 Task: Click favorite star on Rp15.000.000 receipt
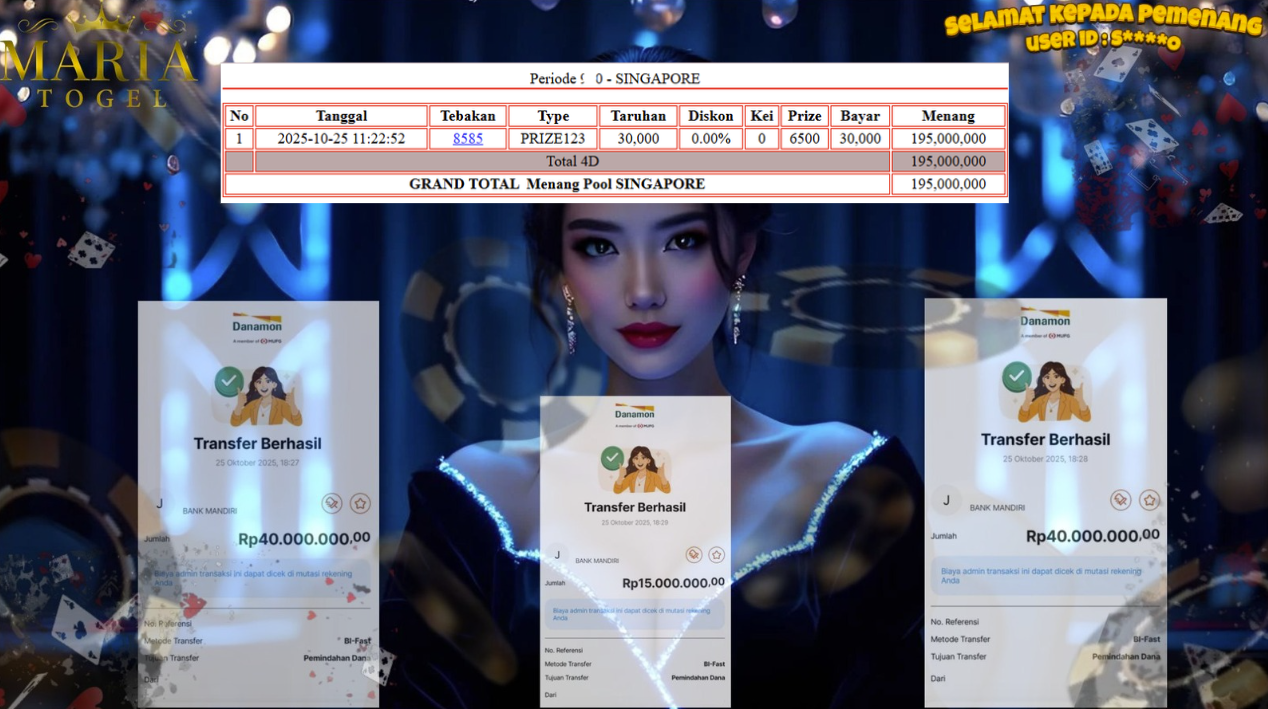coord(716,554)
